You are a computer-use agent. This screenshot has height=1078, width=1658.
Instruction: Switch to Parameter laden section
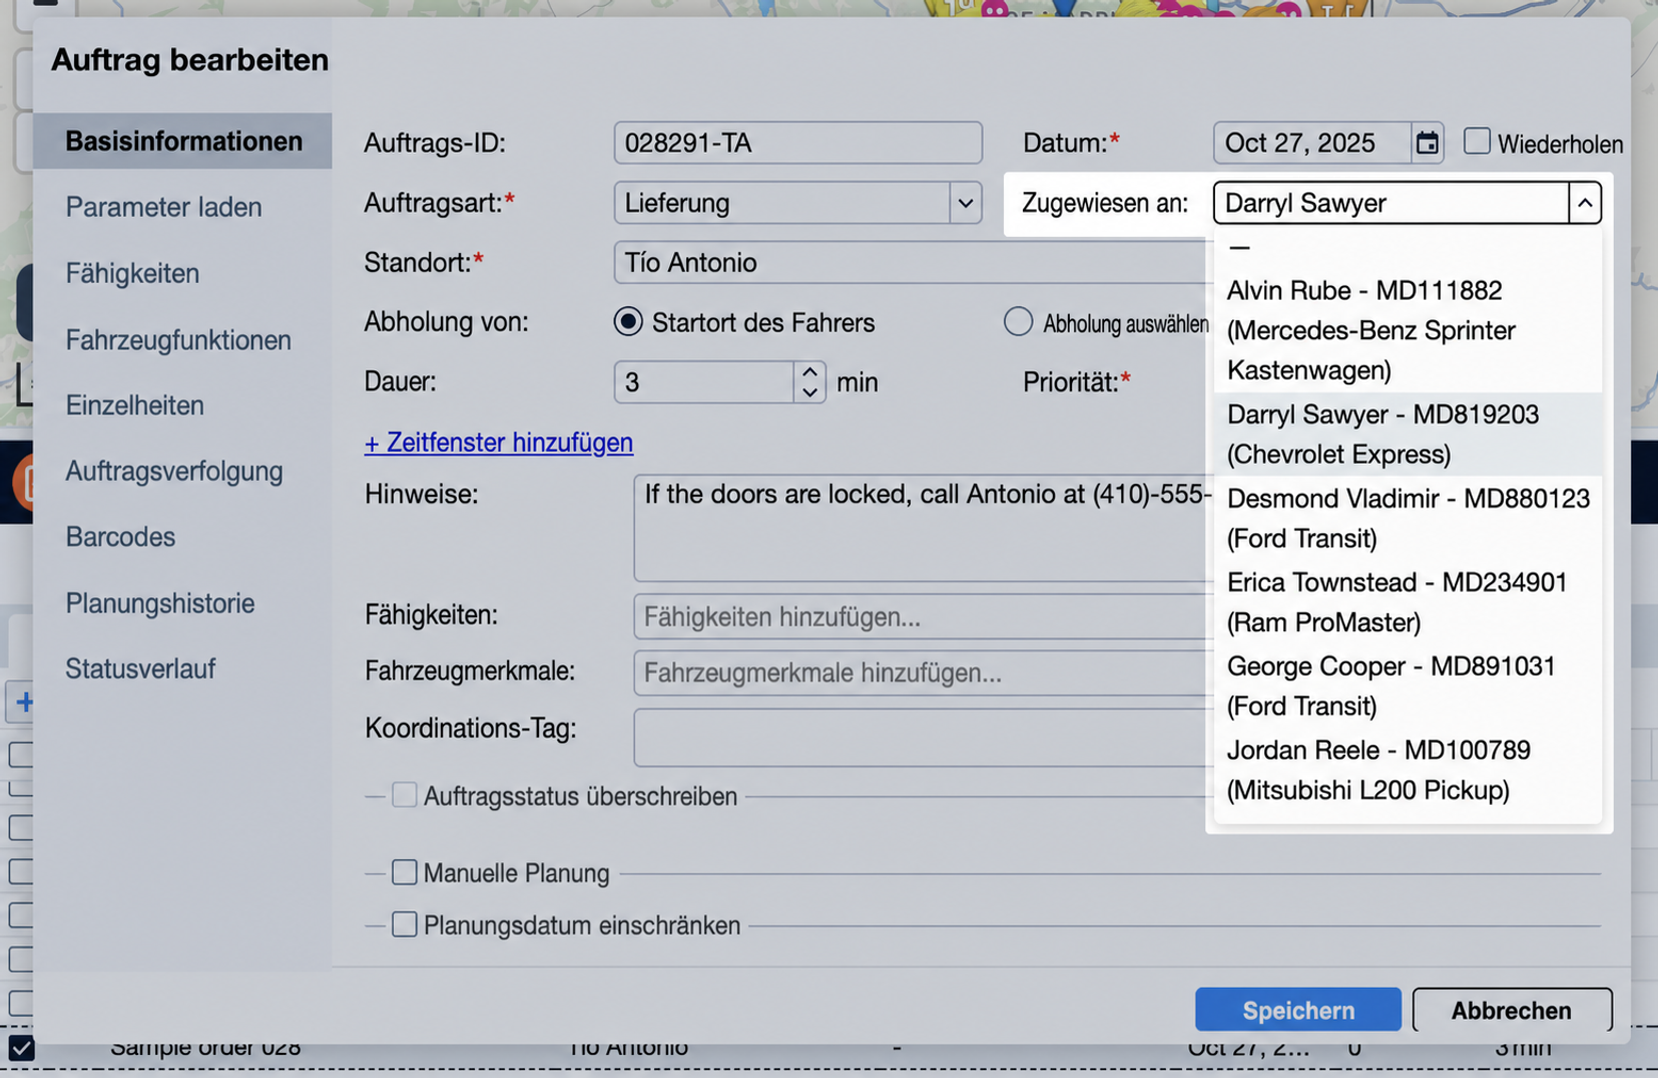click(x=164, y=207)
